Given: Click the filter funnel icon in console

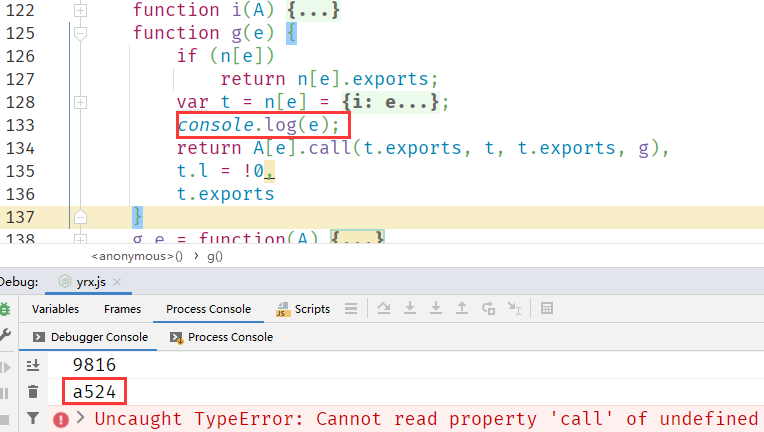Looking at the screenshot, I should pos(33,418).
